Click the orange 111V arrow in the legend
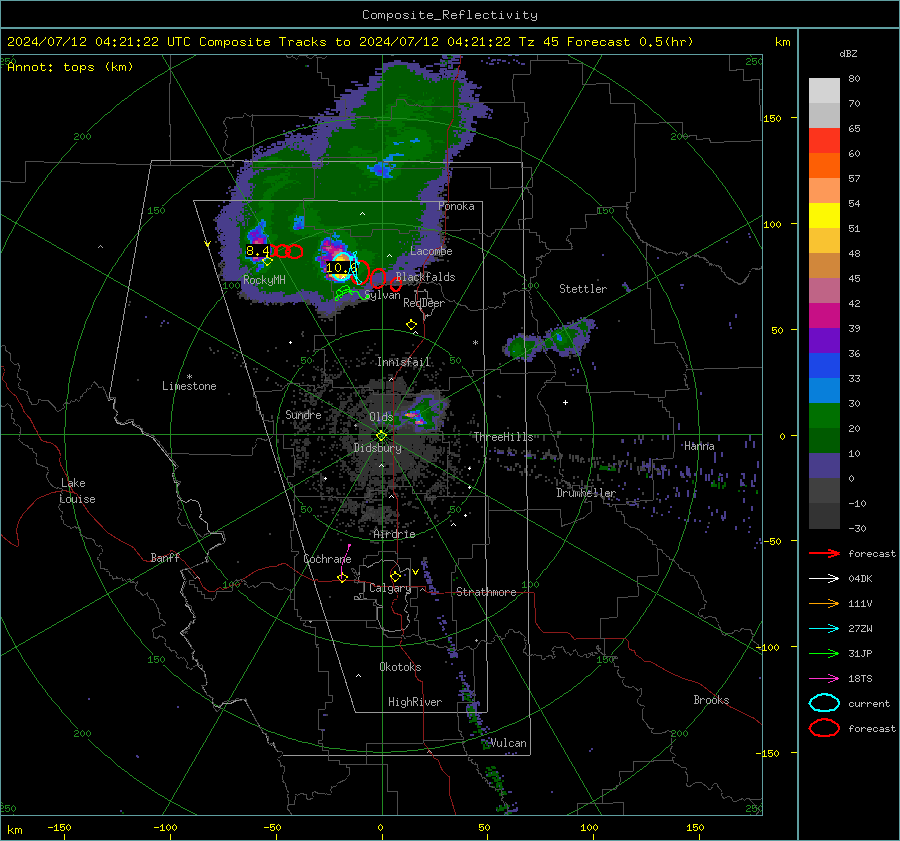900x841 pixels. 824,603
